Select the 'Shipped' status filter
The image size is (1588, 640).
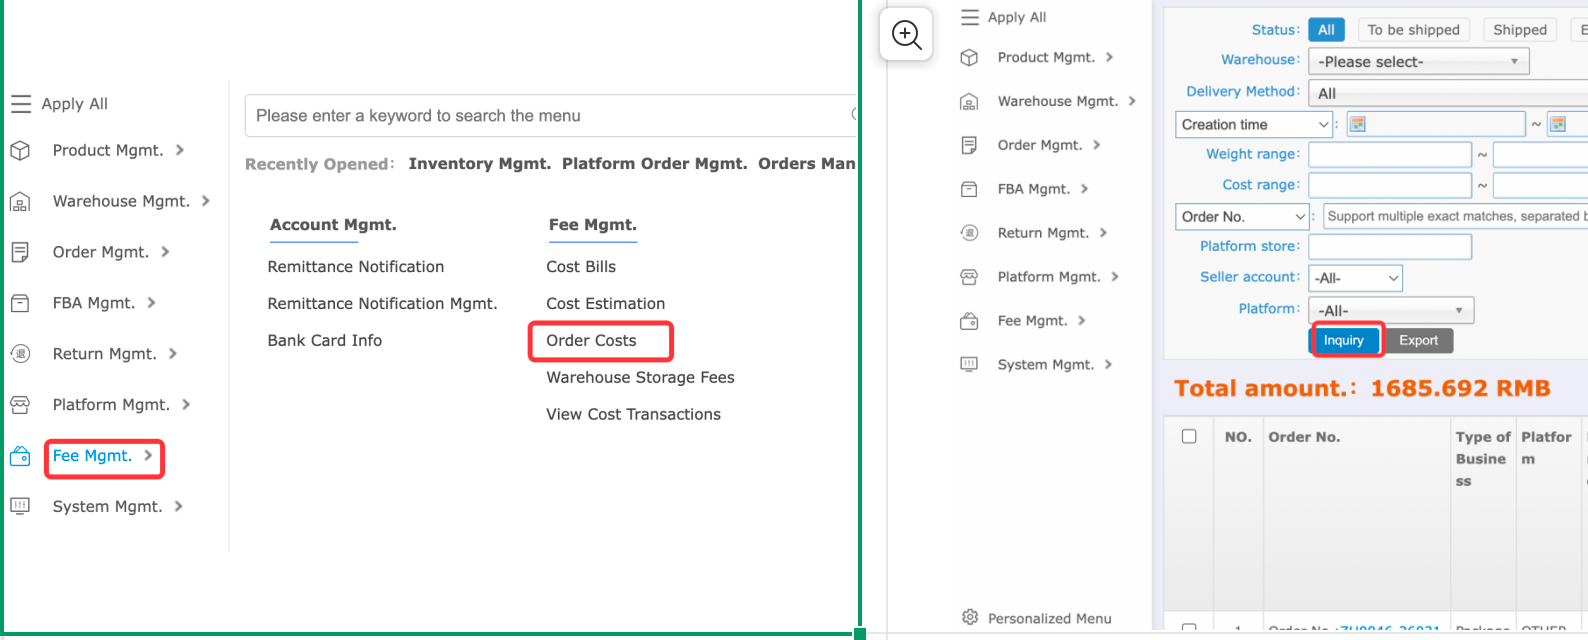tap(1519, 30)
